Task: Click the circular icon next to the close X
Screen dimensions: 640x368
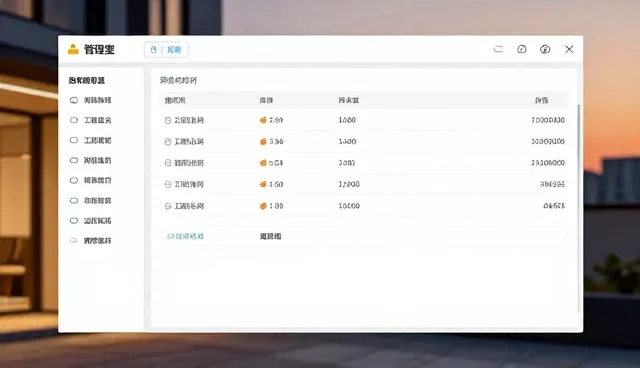Action: point(545,49)
